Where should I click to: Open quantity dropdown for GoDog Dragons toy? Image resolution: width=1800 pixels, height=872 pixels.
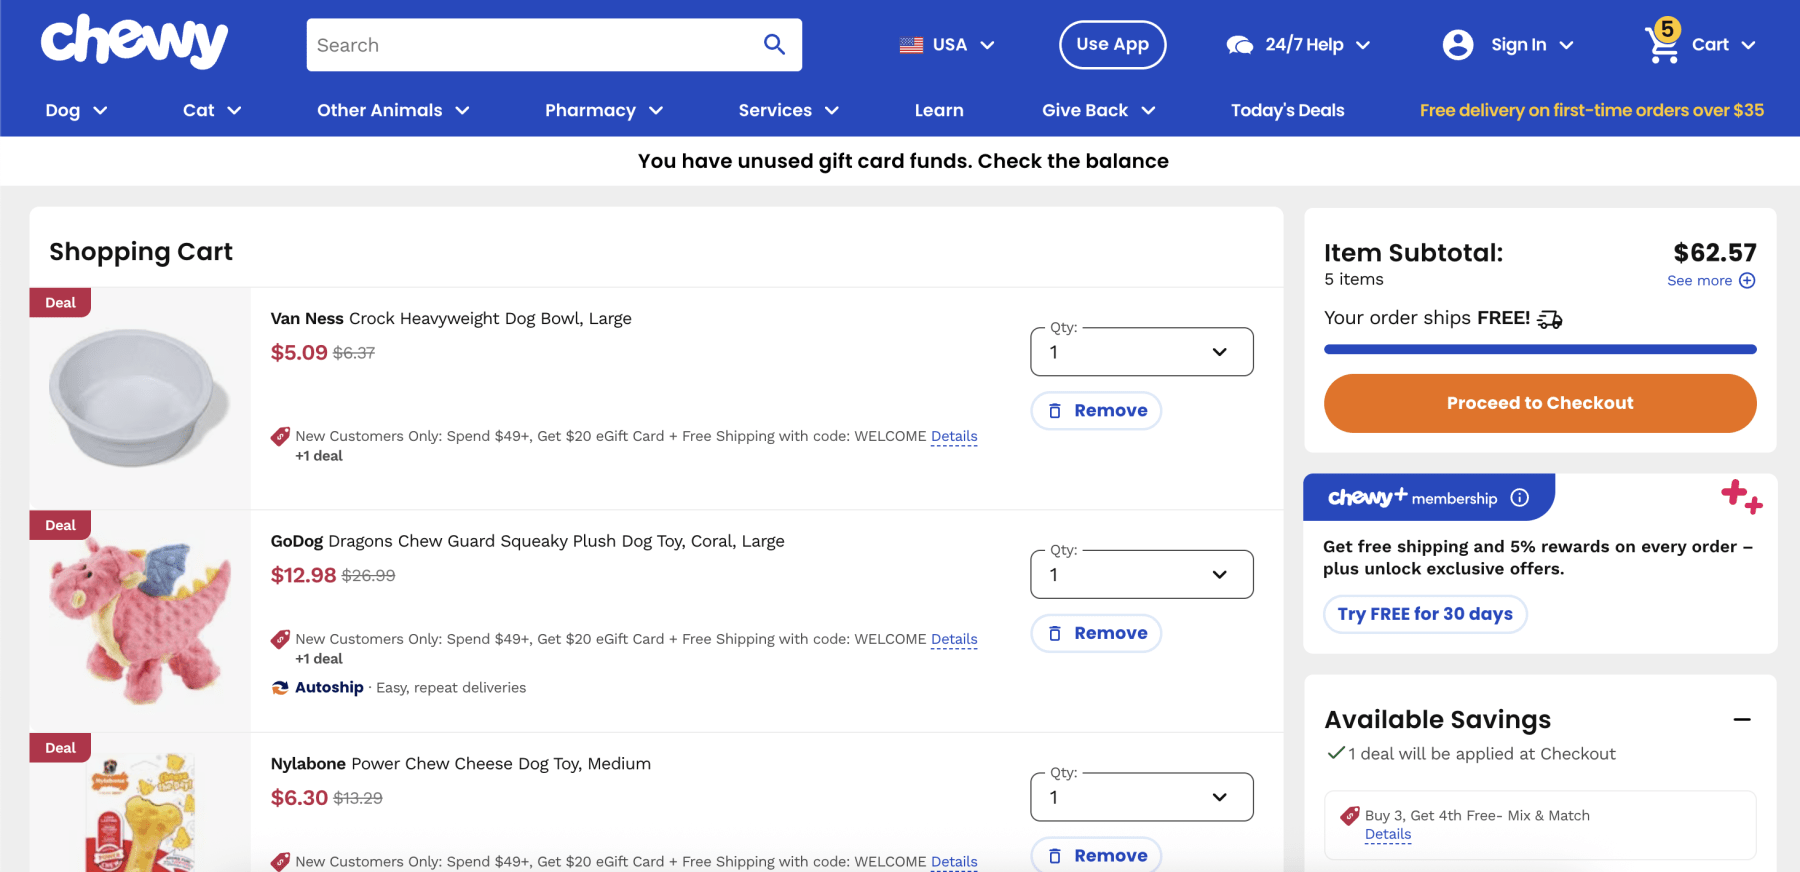click(x=1141, y=575)
